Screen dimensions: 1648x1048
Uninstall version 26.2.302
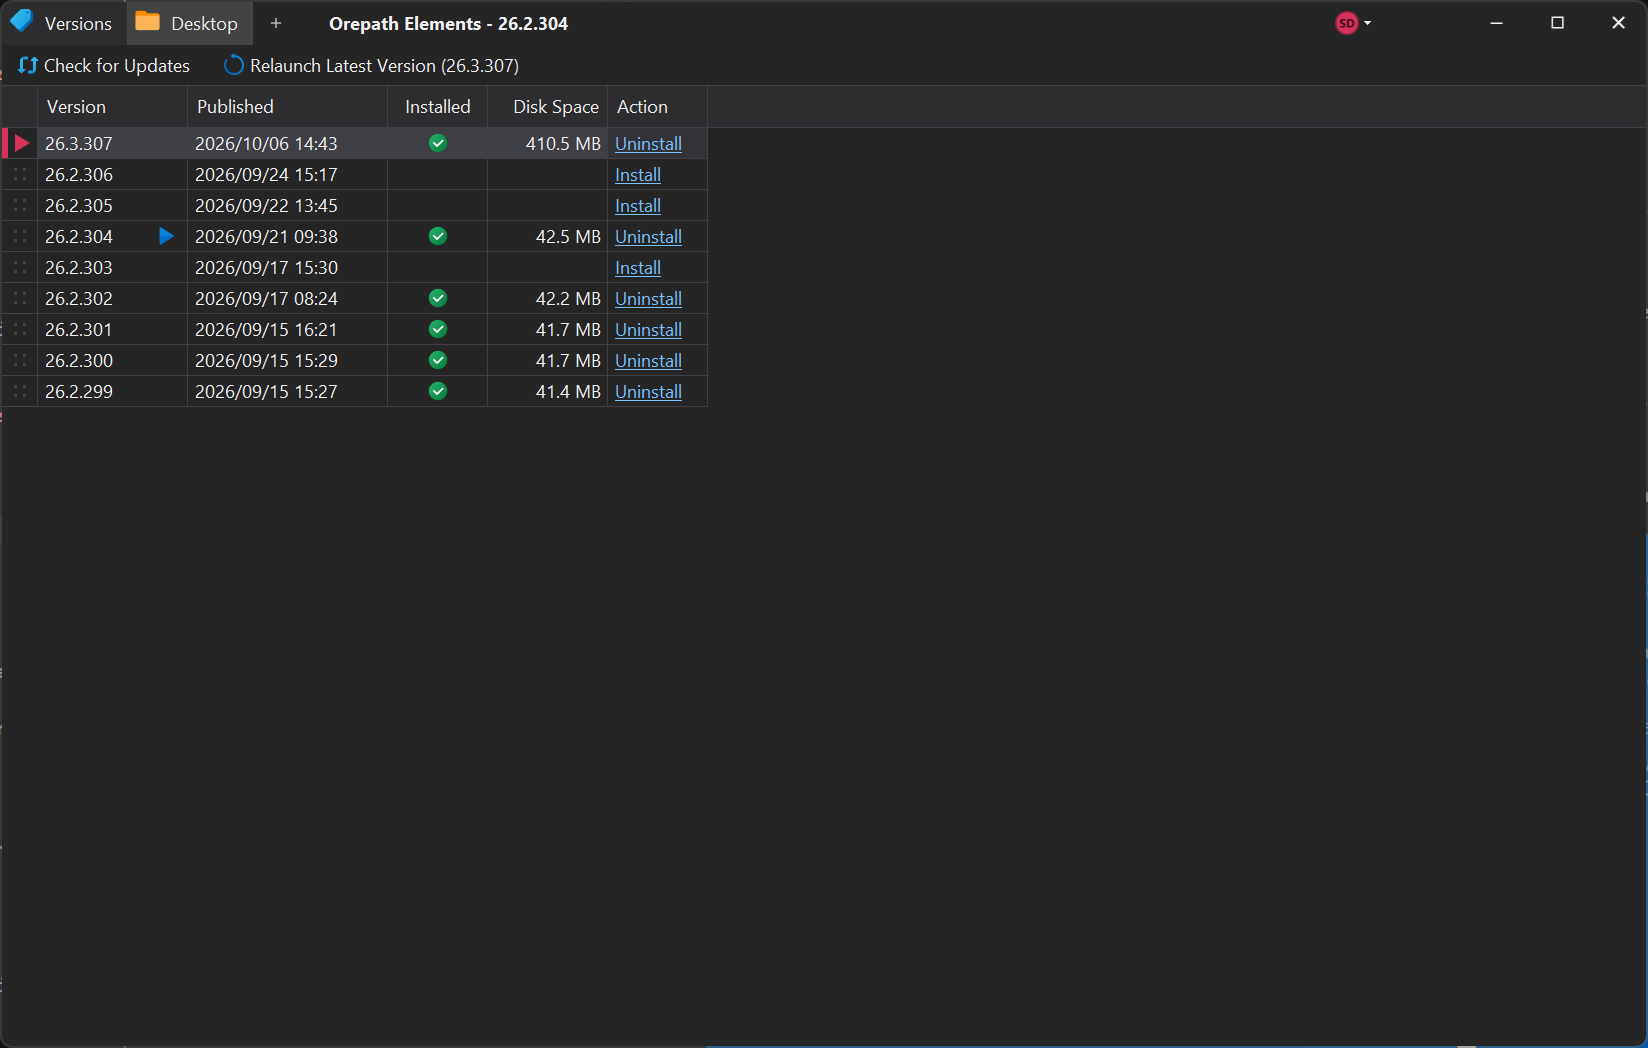648,298
